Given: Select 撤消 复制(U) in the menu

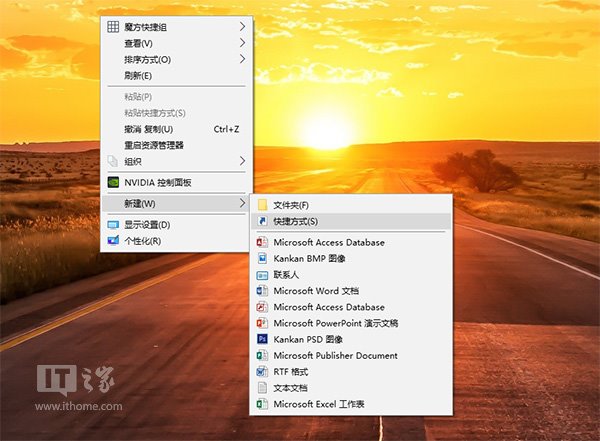Looking at the screenshot, I should 148,129.
